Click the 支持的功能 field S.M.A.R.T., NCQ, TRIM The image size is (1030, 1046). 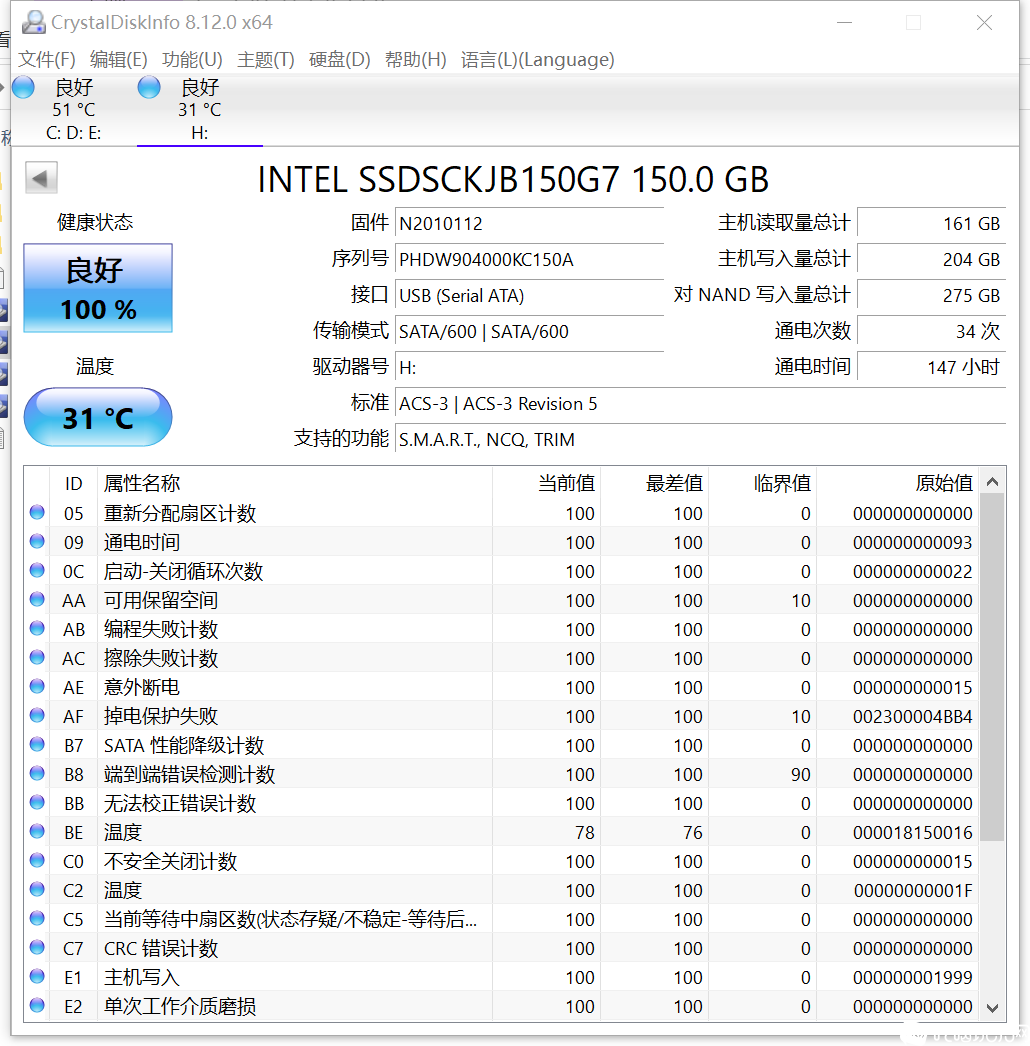[700, 440]
